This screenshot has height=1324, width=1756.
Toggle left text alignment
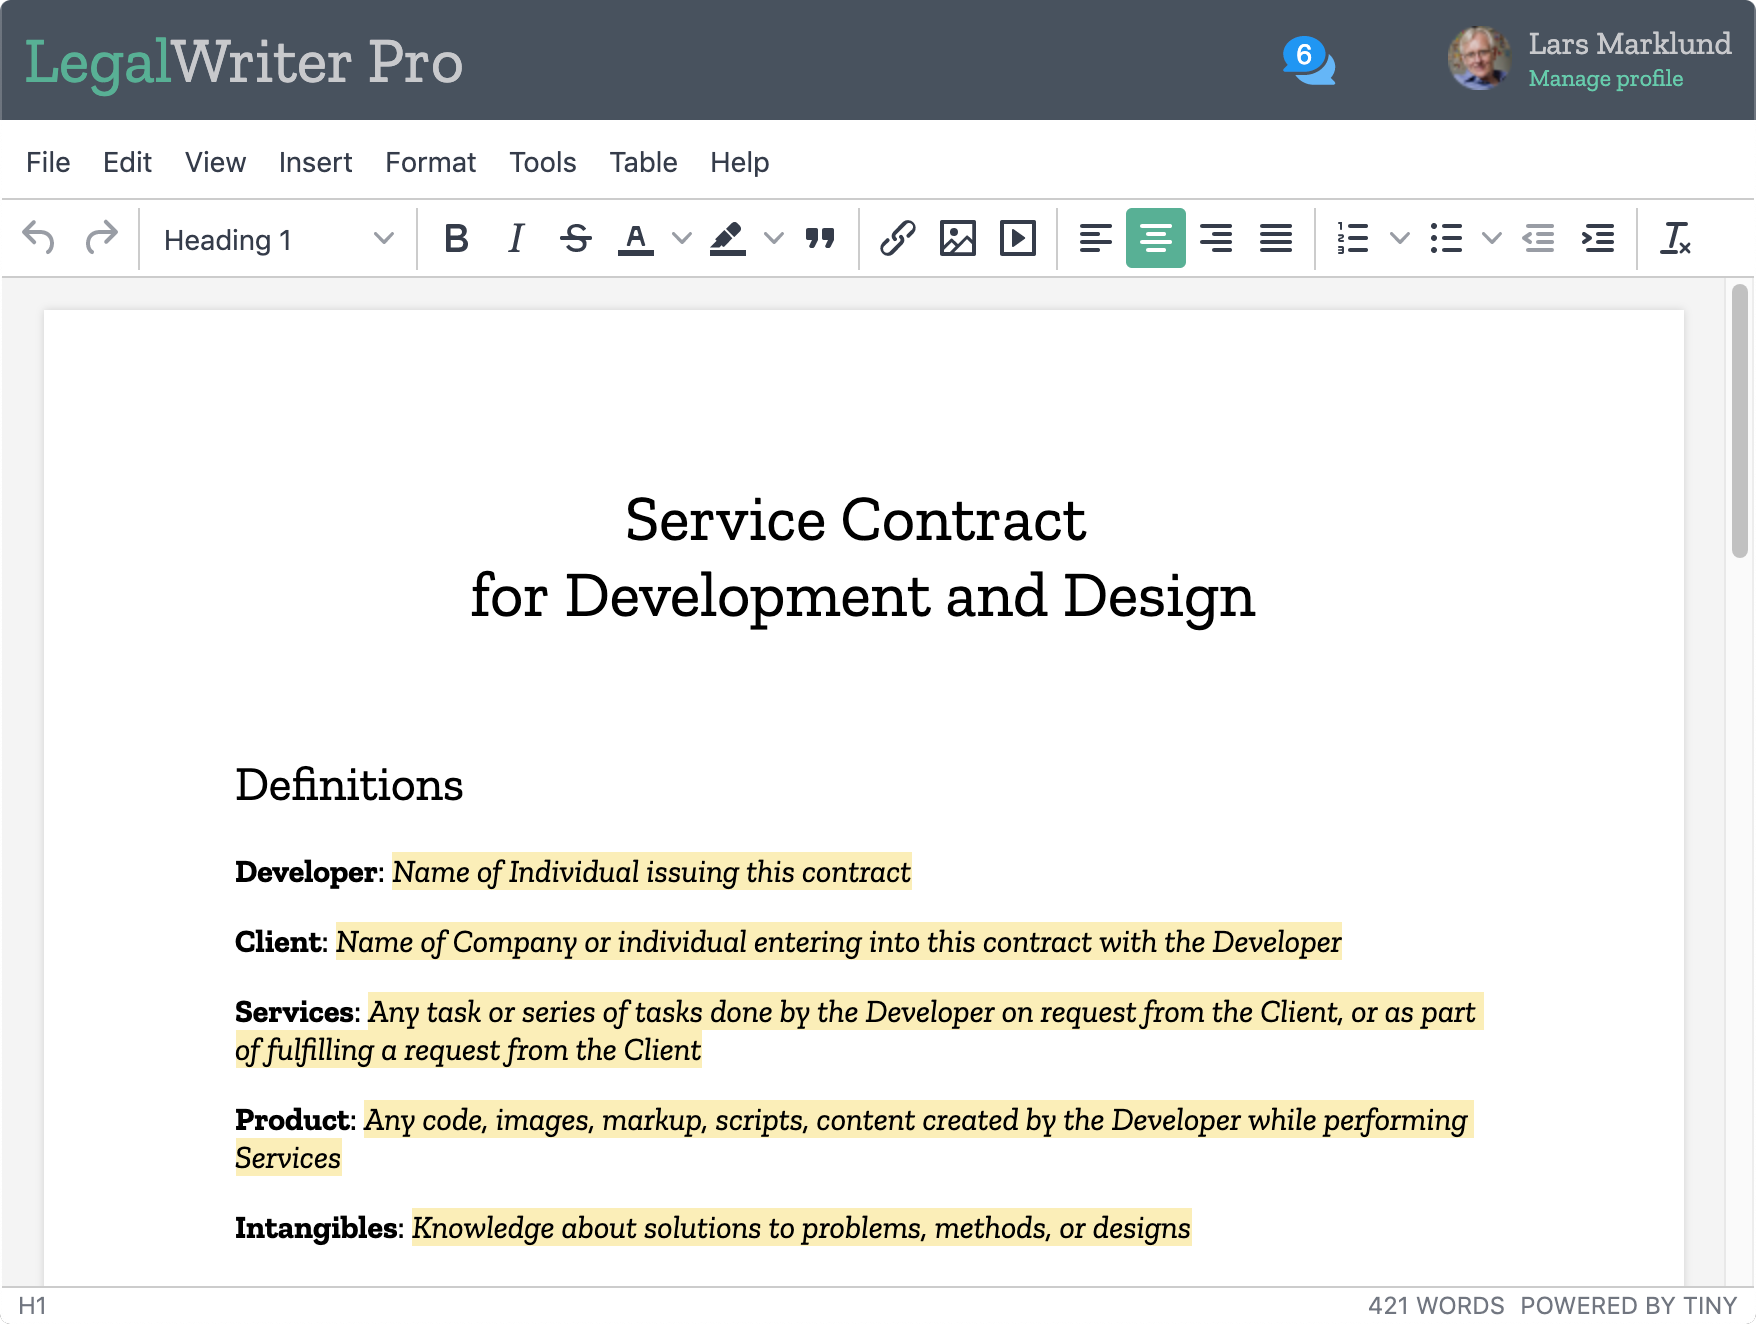[1095, 238]
